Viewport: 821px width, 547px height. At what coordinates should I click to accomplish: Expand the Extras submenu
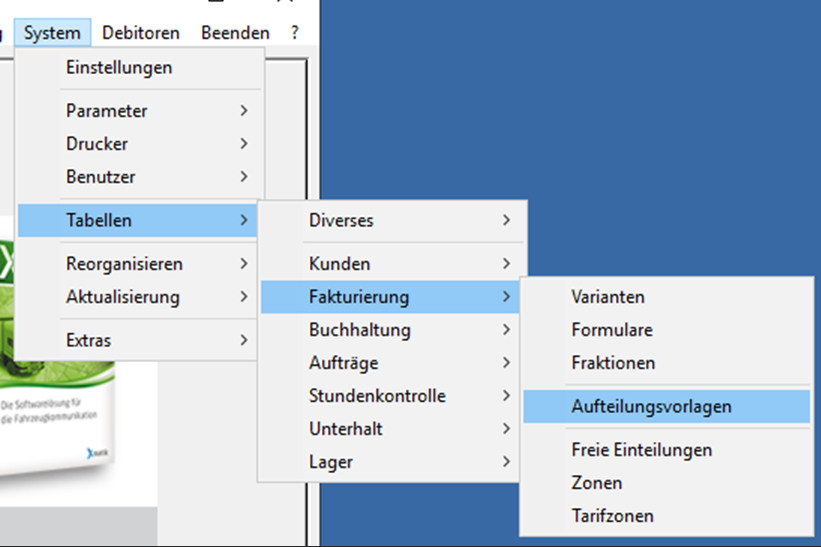[x=89, y=340]
